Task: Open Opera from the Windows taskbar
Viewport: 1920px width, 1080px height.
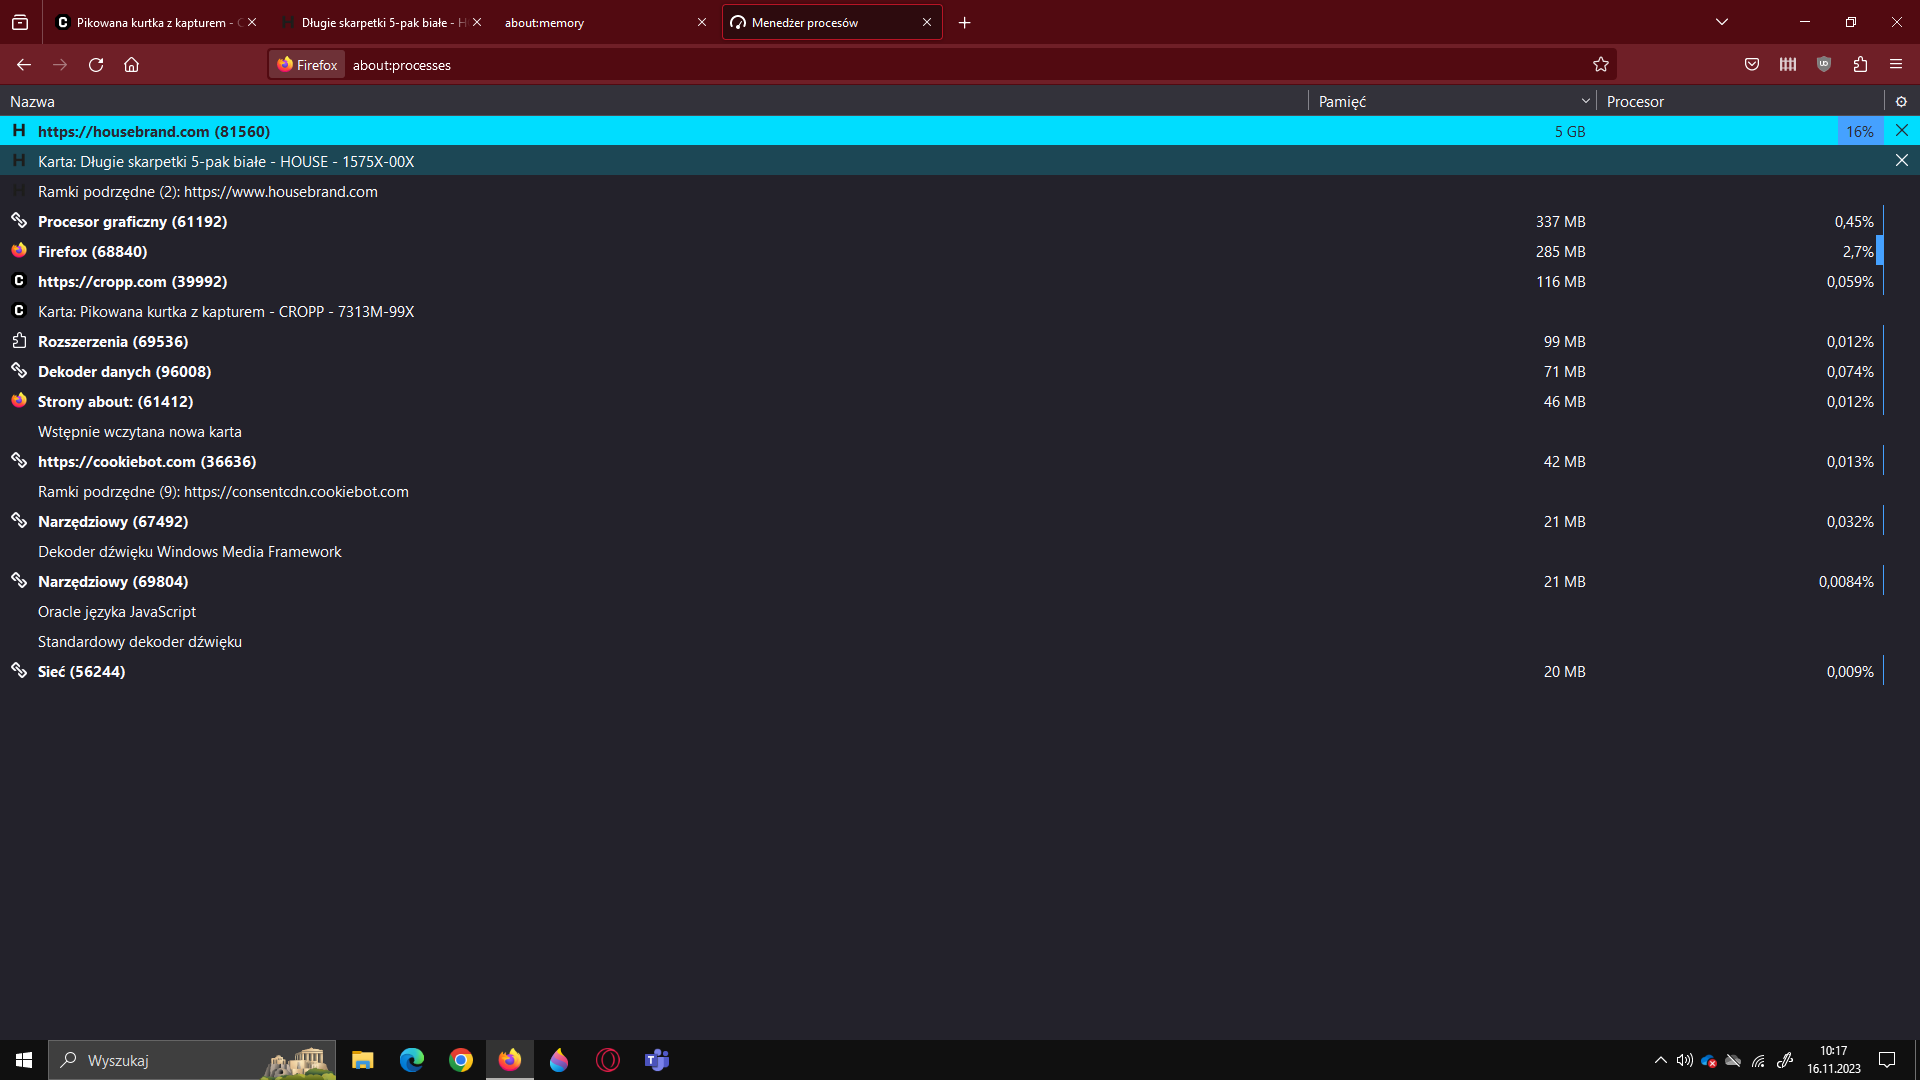Action: 608,1060
